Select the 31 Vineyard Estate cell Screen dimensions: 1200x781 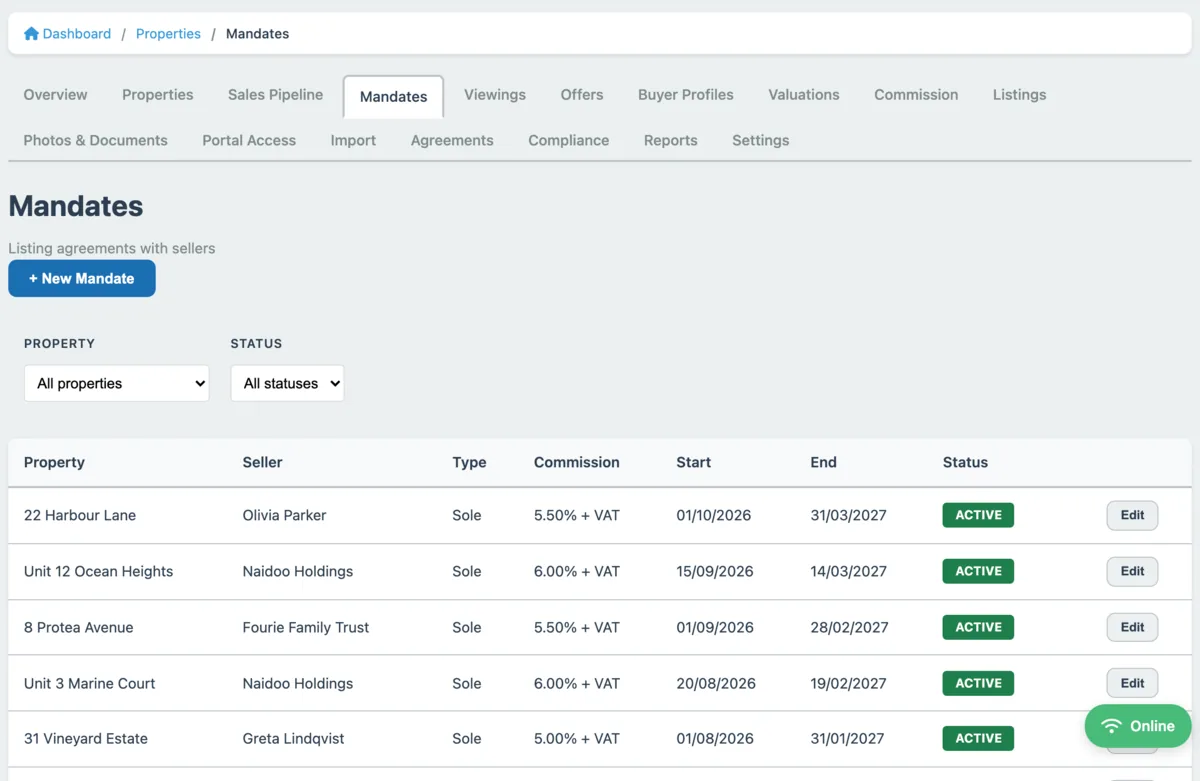[86, 739]
